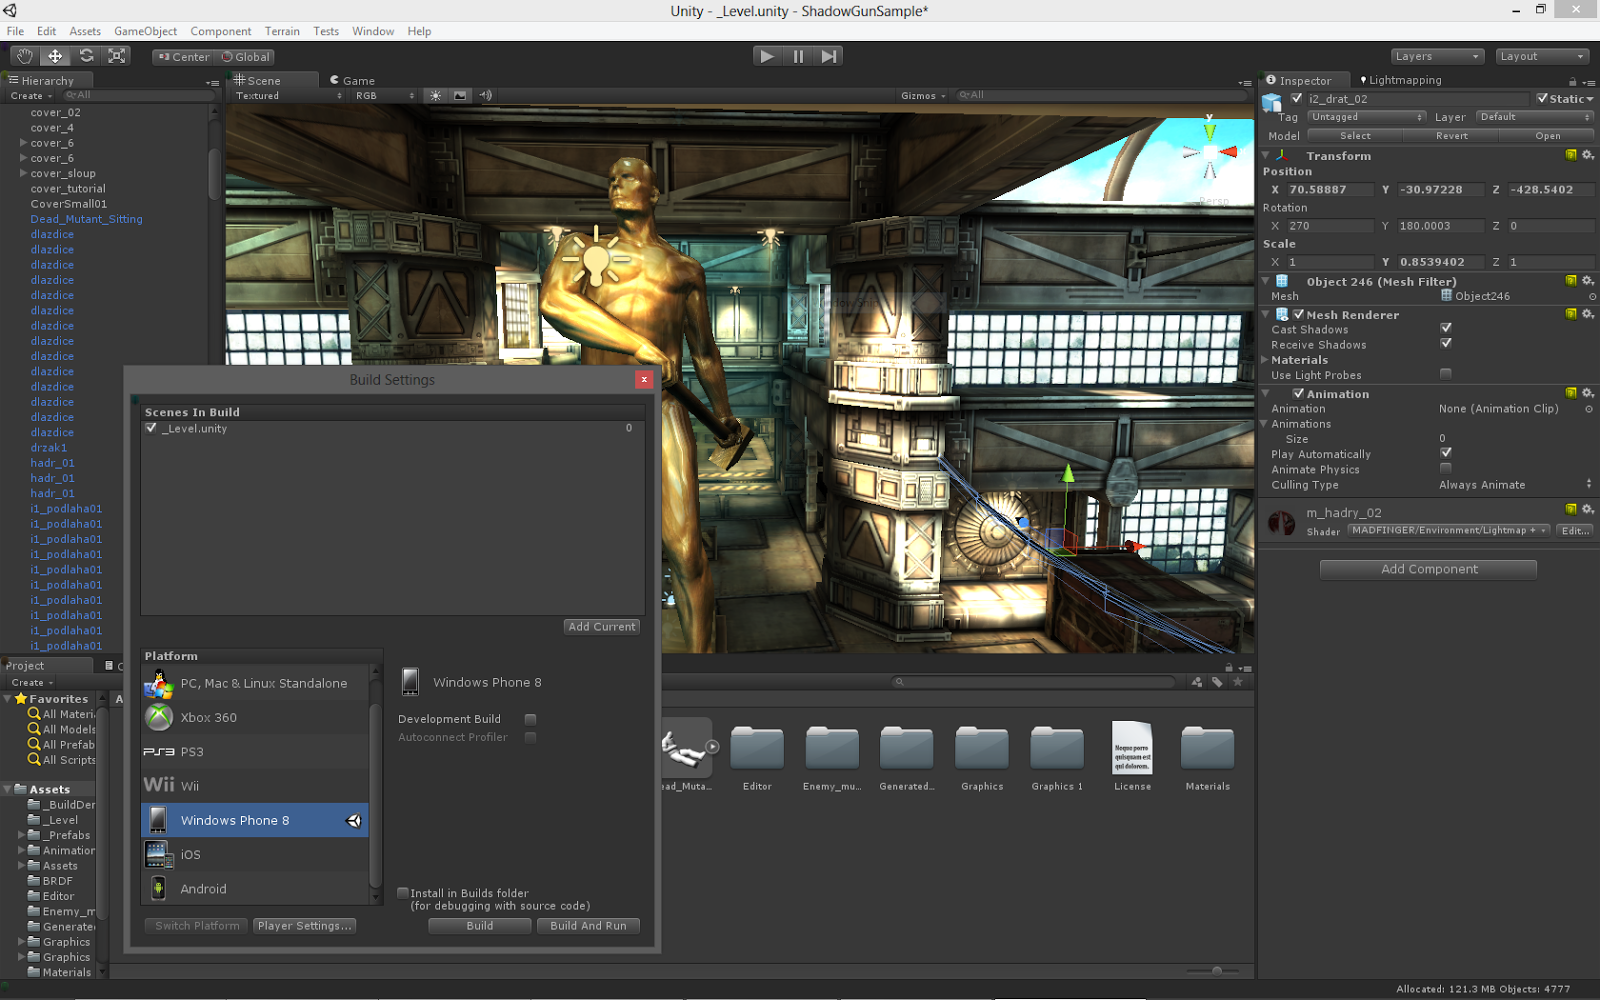This screenshot has width=1600, height=1000.
Task: Open the Layers dropdown
Action: click(1437, 56)
